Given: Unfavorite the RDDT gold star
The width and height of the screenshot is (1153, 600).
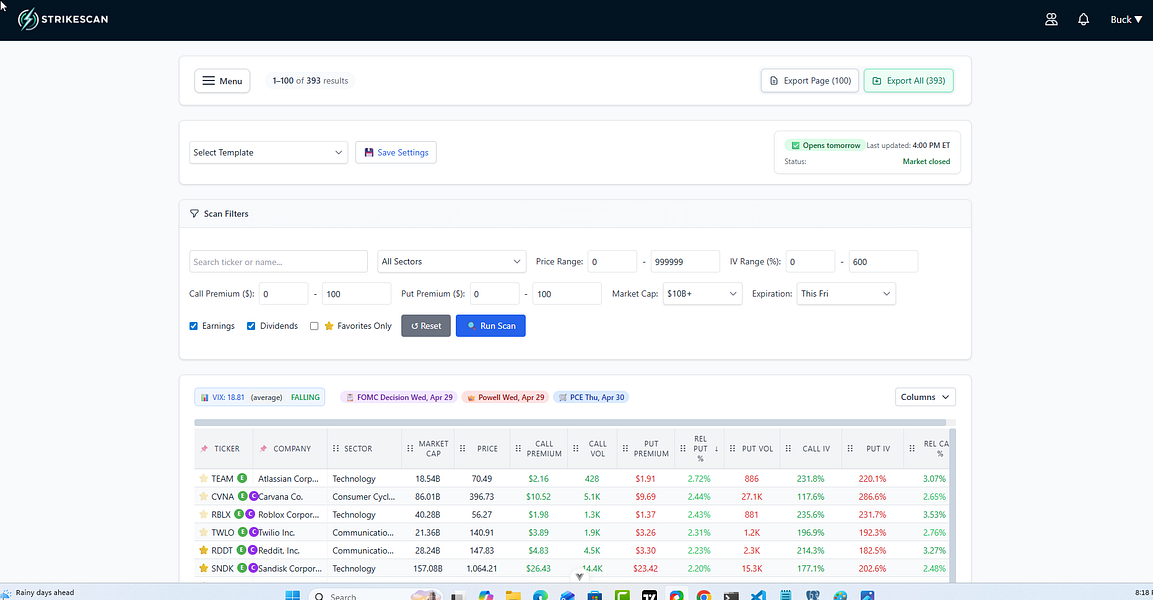Looking at the screenshot, I should tap(204, 550).
